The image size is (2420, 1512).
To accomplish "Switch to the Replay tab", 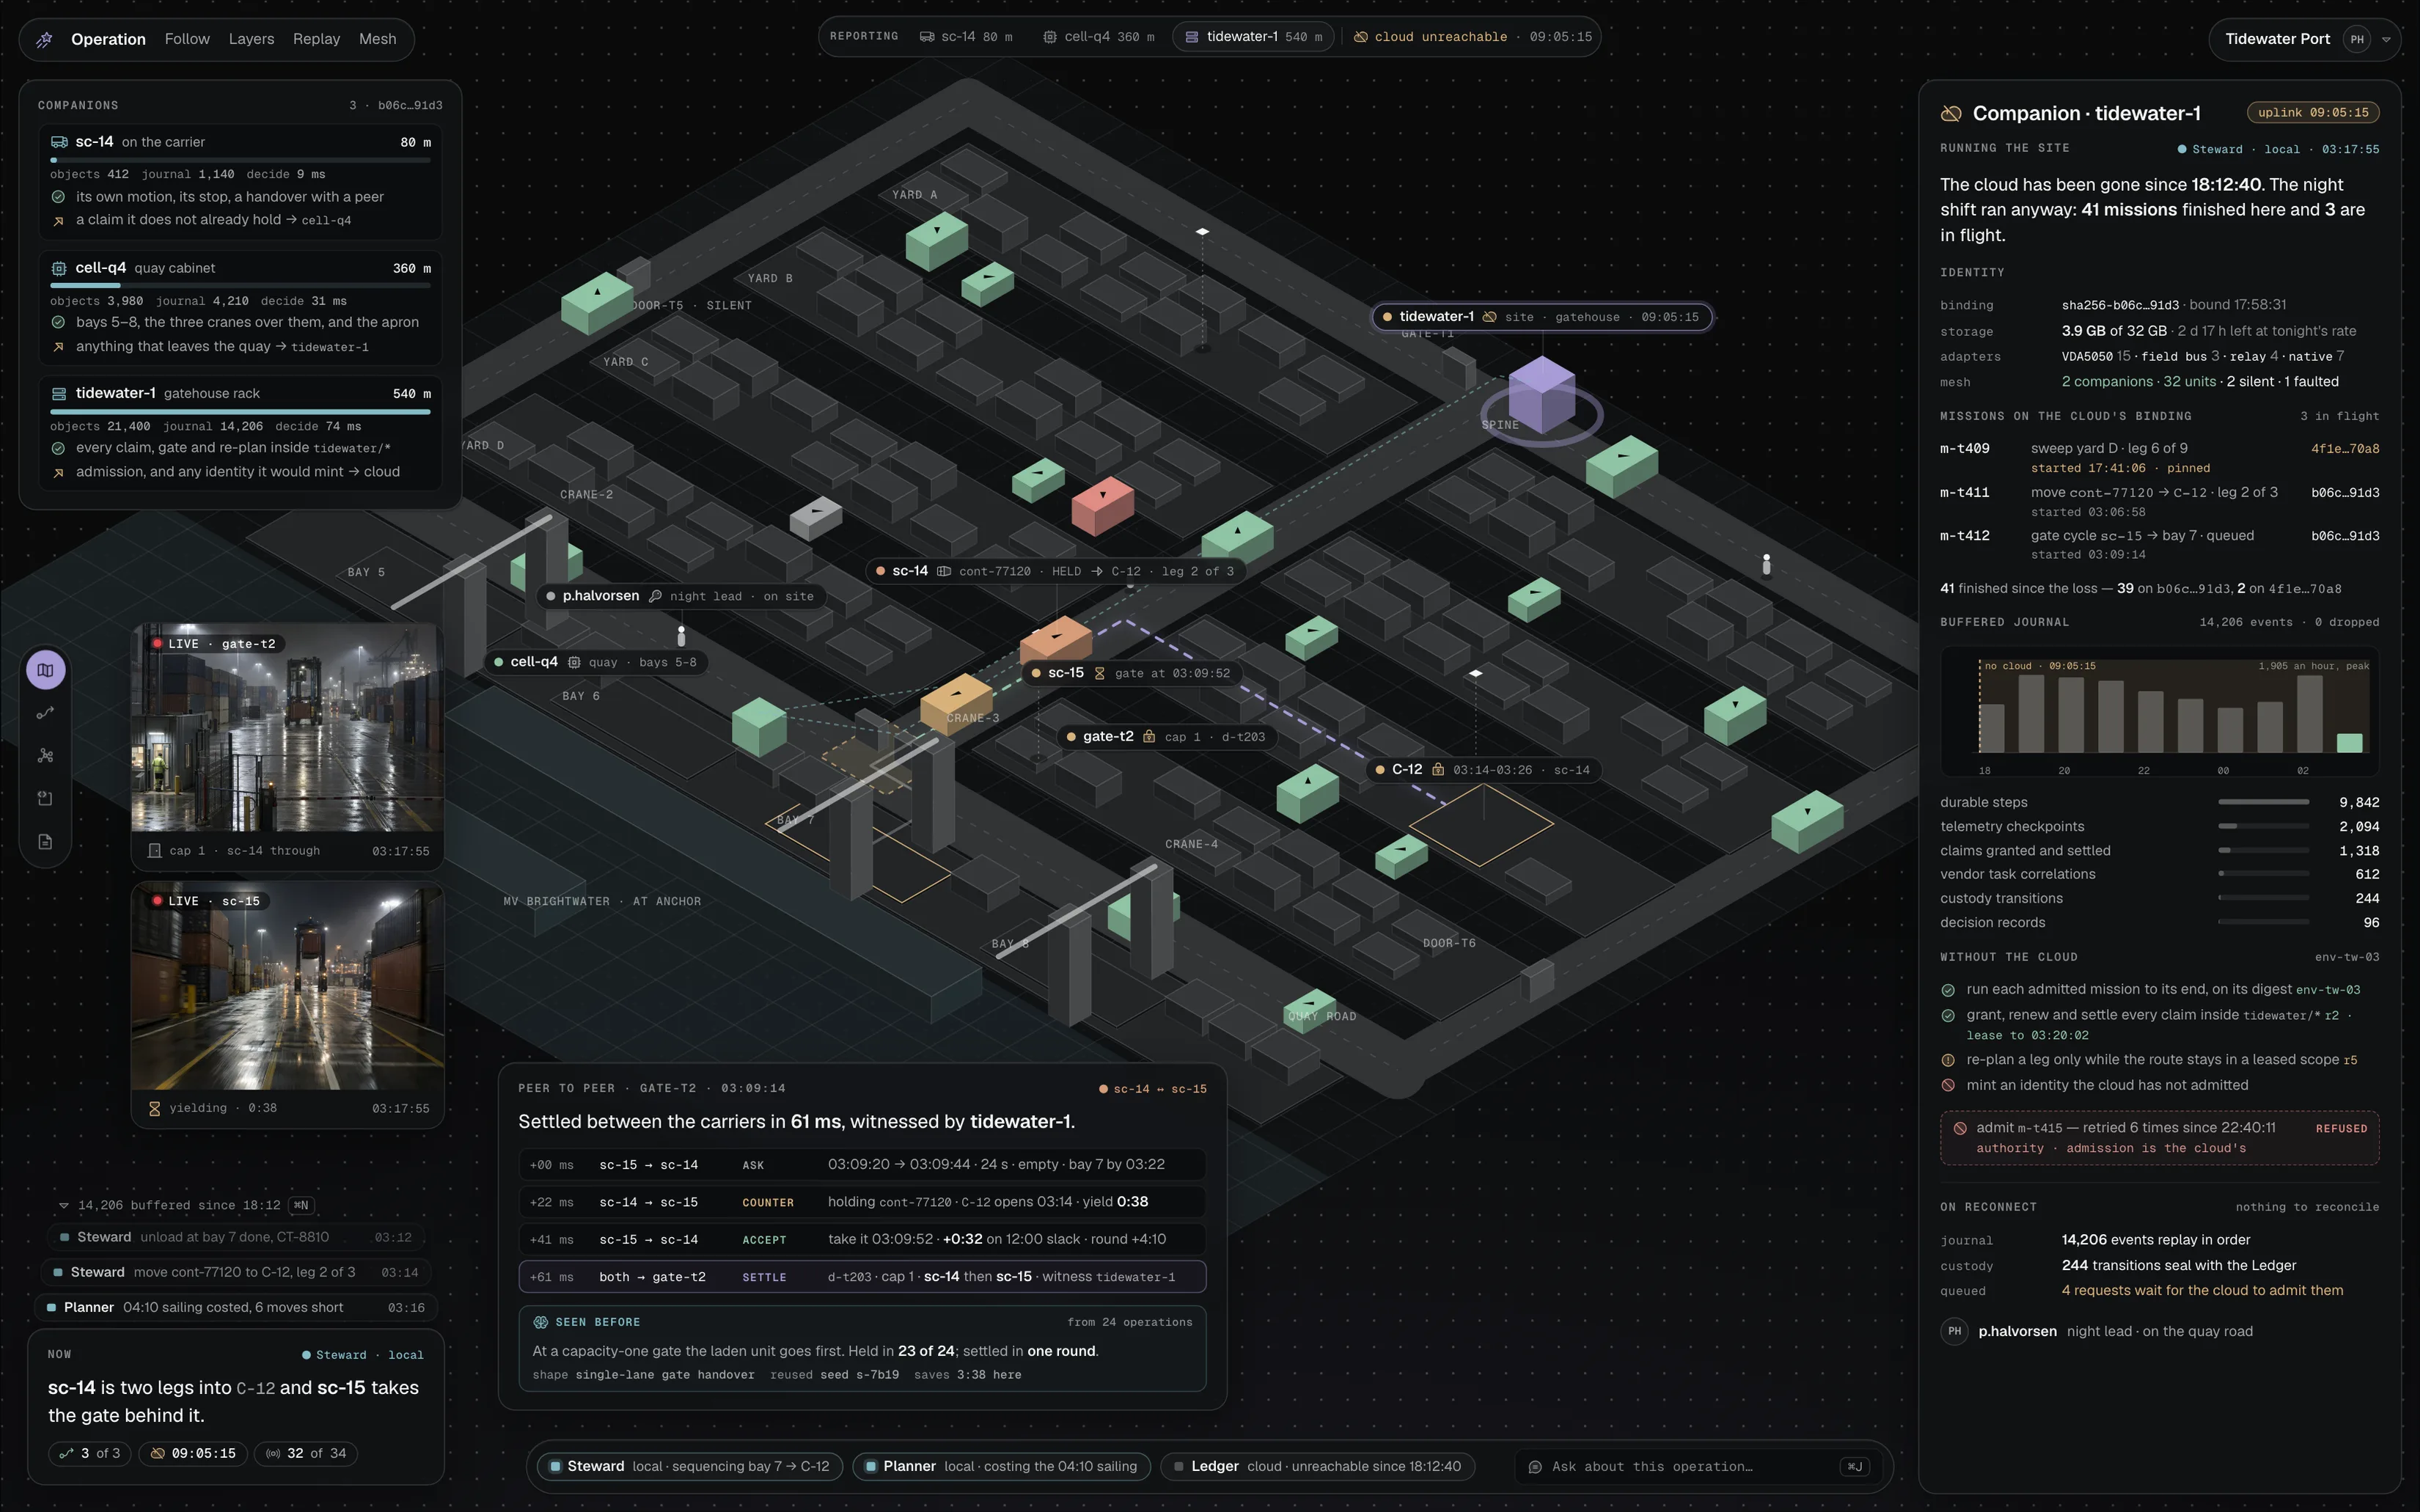I will (316, 39).
